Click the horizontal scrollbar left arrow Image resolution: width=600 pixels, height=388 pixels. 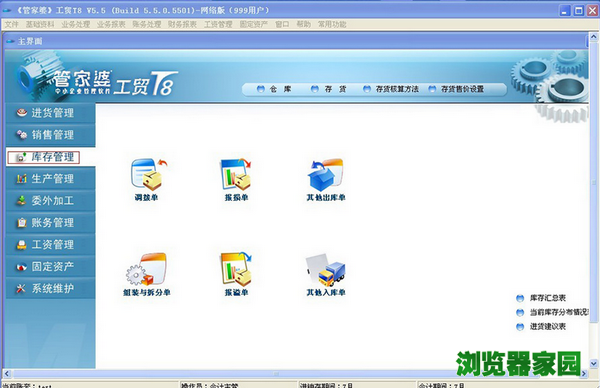pyautogui.click(x=7, y=373)
